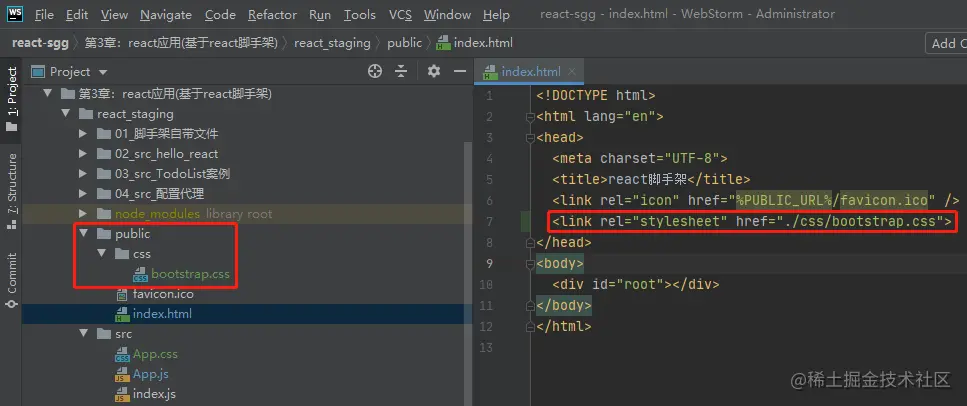The width and height of the screenshot is (967, 406).
Task: Open the Help menu
Action: (x=496, y=14)
